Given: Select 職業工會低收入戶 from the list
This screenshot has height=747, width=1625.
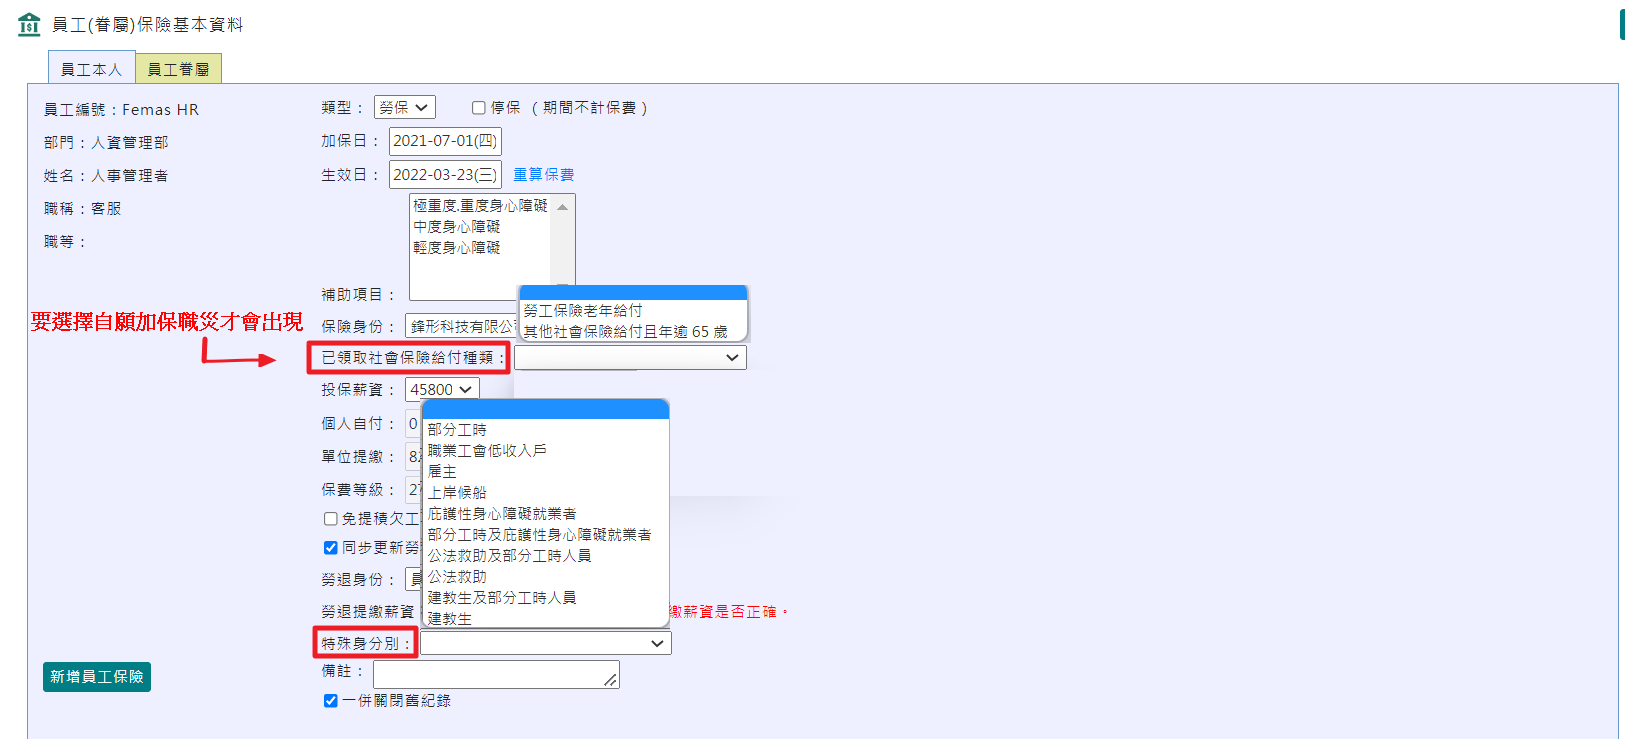Looking at the screenshot, I should (x=487, y=451).
